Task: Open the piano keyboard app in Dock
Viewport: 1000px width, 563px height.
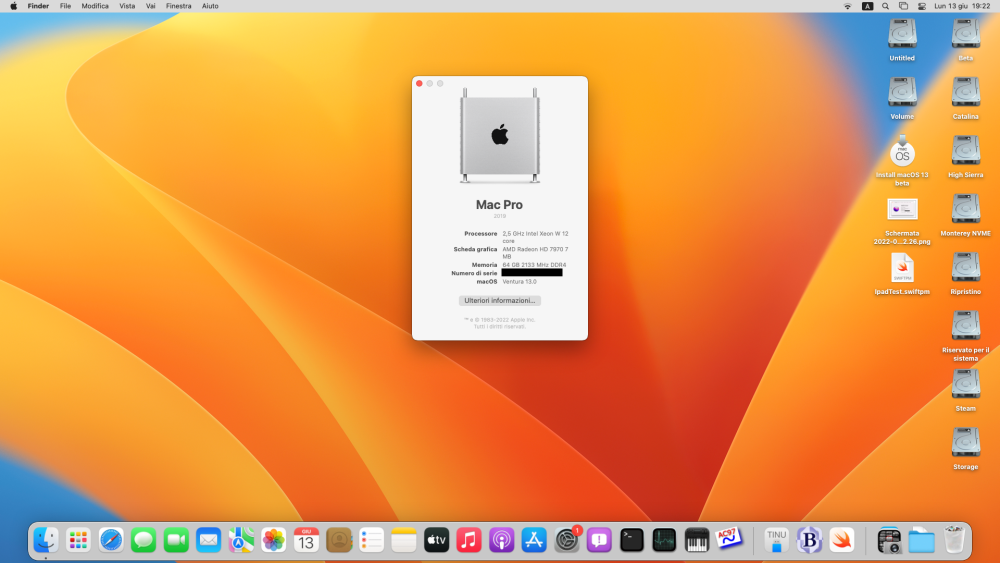Action: click(x=696, y=541)
